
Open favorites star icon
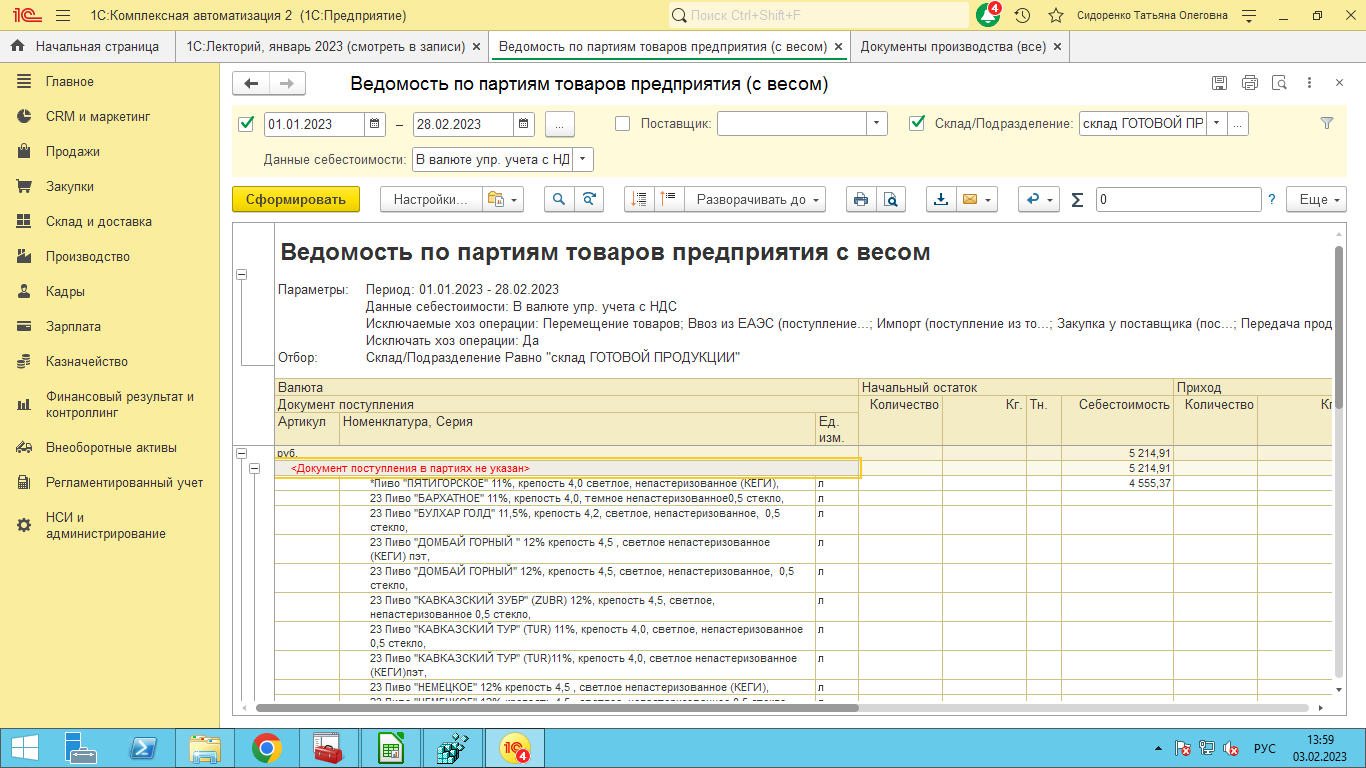click(1055, 16)
